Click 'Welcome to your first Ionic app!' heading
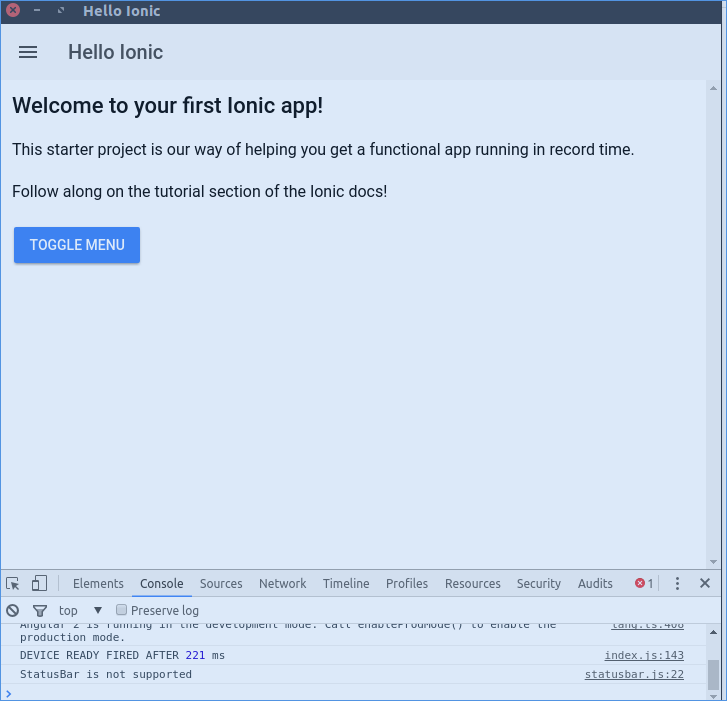This screenshot has width=727, height=701. pos(167,105)
